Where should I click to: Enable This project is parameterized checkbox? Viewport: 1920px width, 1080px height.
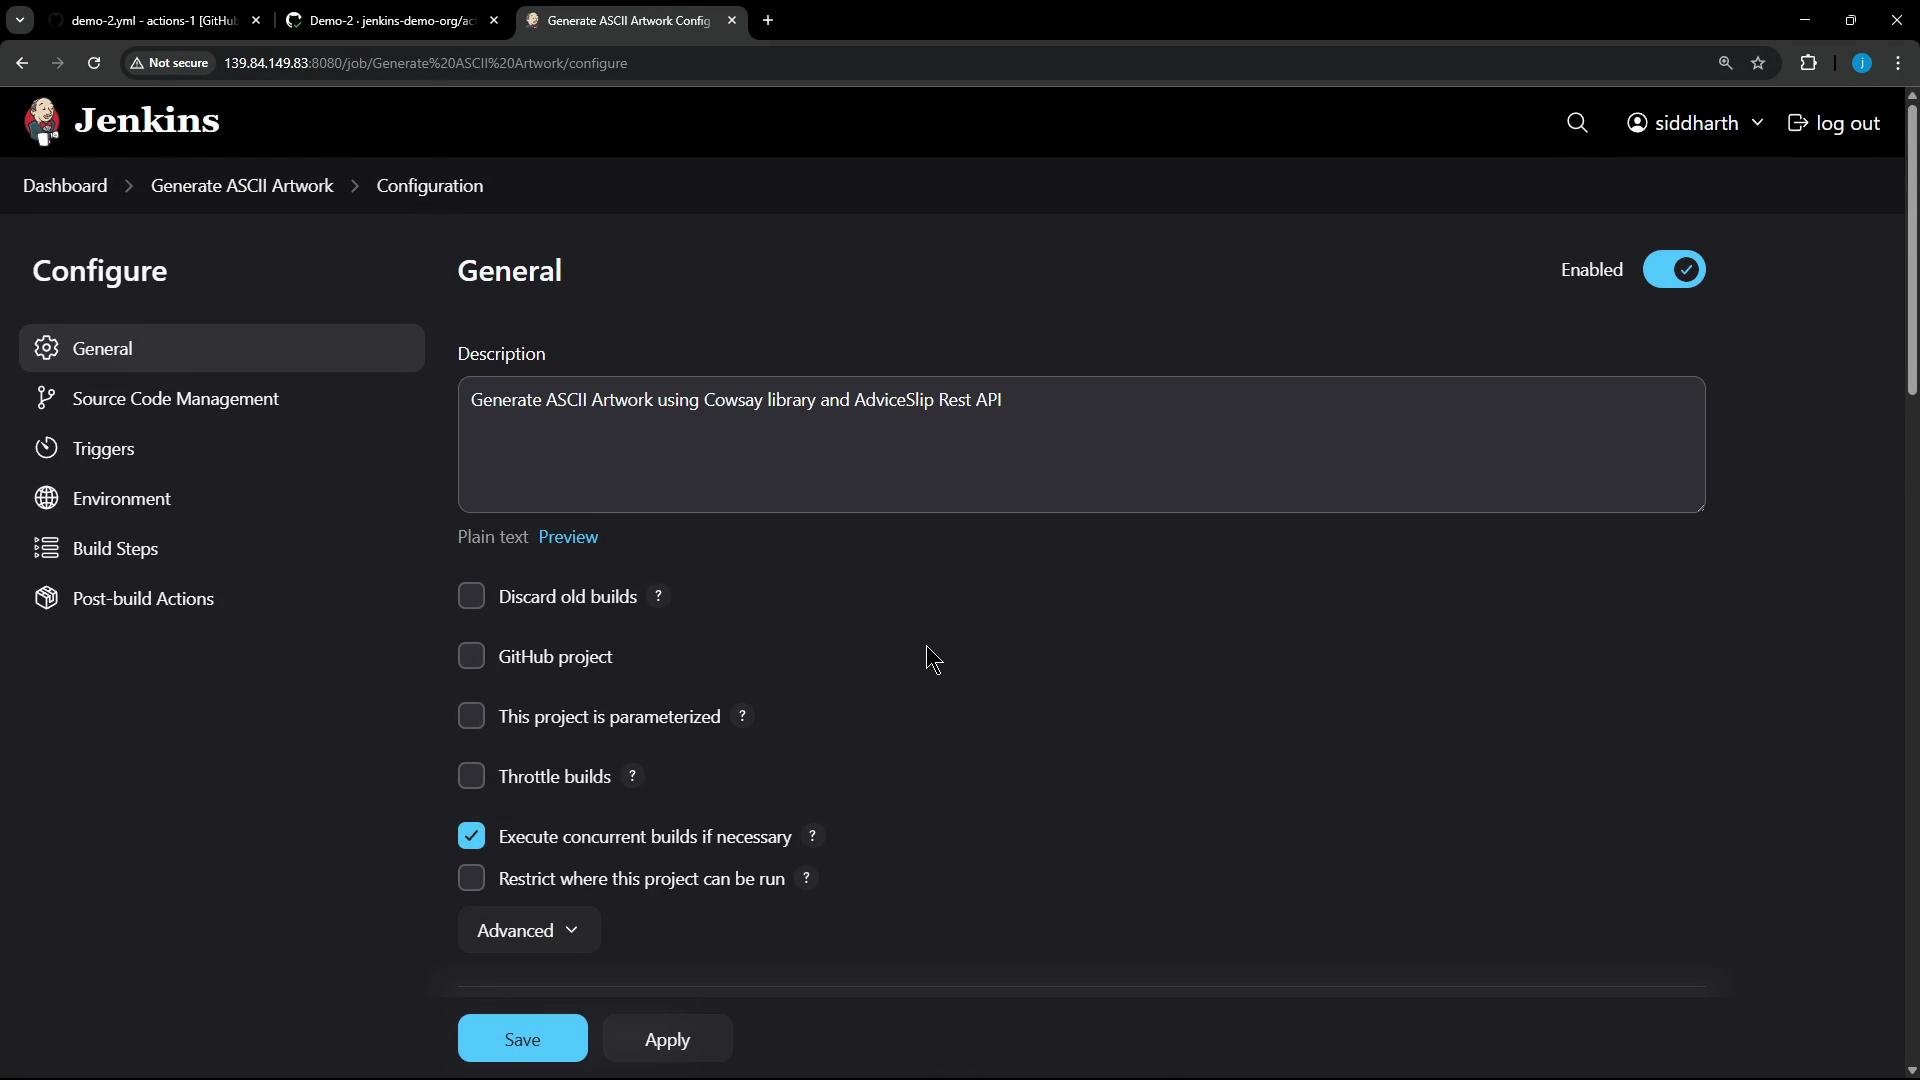pyautogui.click(x=471, y=716)
